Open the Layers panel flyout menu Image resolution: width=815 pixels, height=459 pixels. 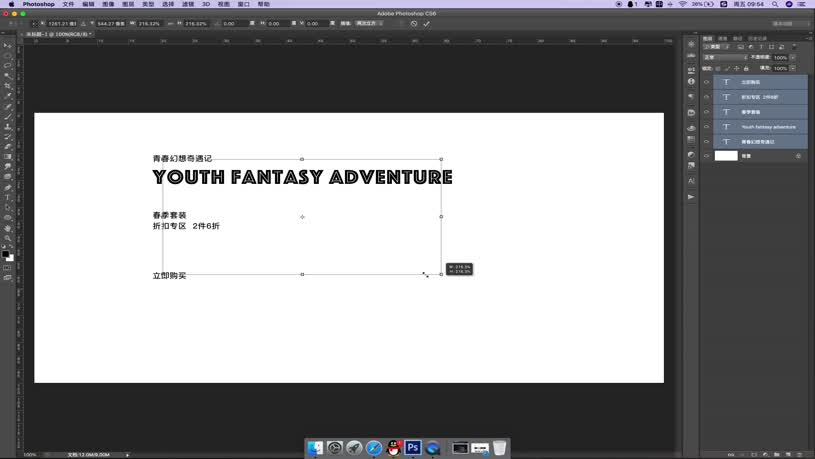tap(807, 38)
